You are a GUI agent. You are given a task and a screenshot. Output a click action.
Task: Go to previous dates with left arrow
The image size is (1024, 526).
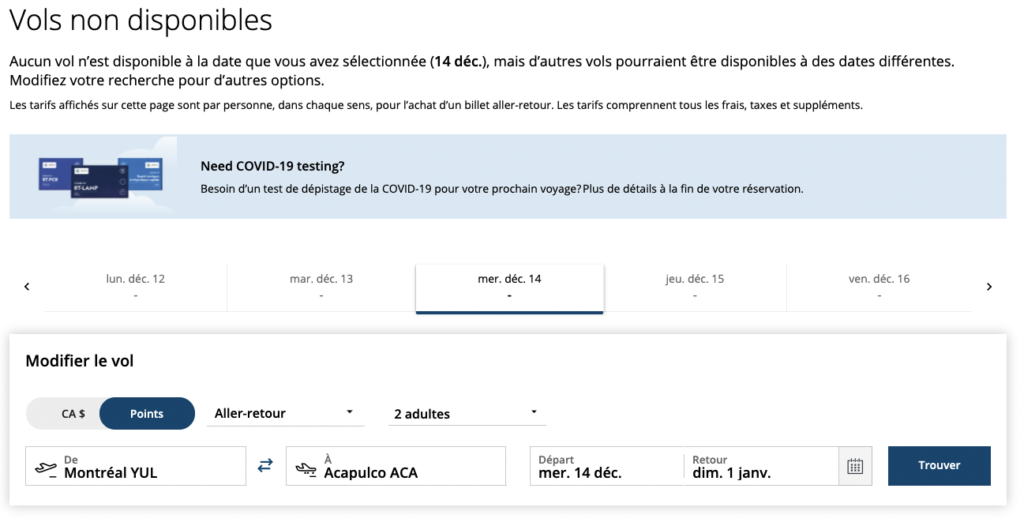(27, 287)
